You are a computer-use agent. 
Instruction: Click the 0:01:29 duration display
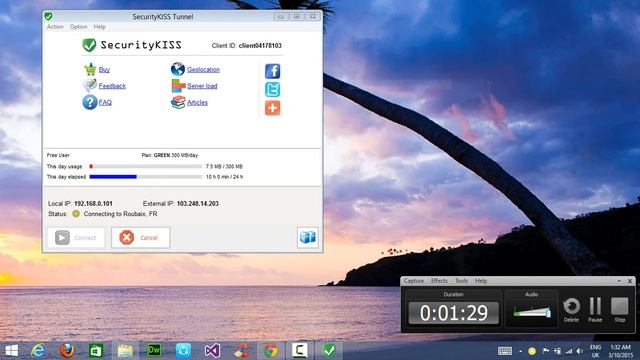pos(453,313)
